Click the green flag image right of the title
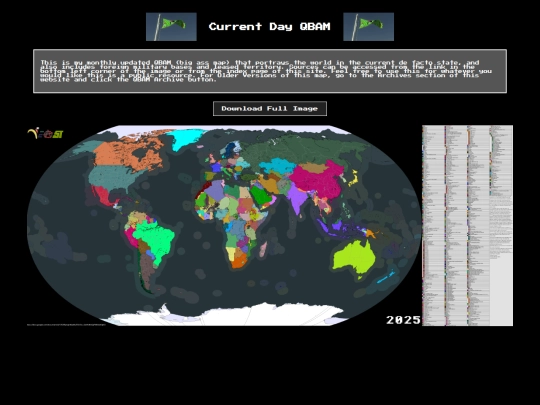This screenshot has height=405, width=540. 368,27
